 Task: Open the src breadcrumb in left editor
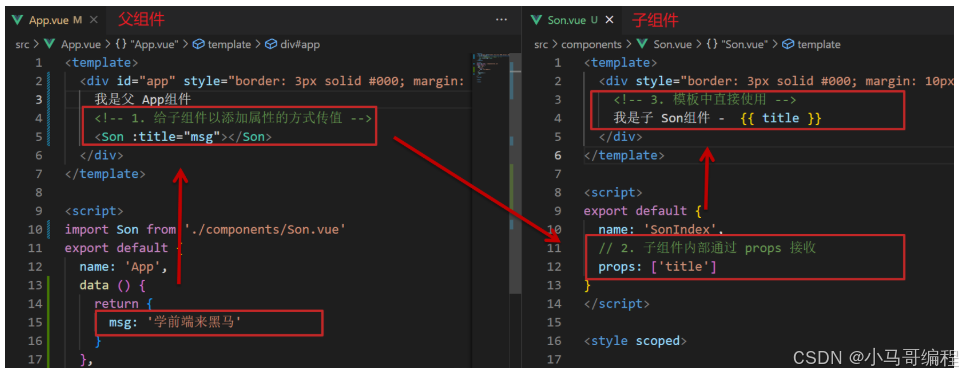point(23,44)
